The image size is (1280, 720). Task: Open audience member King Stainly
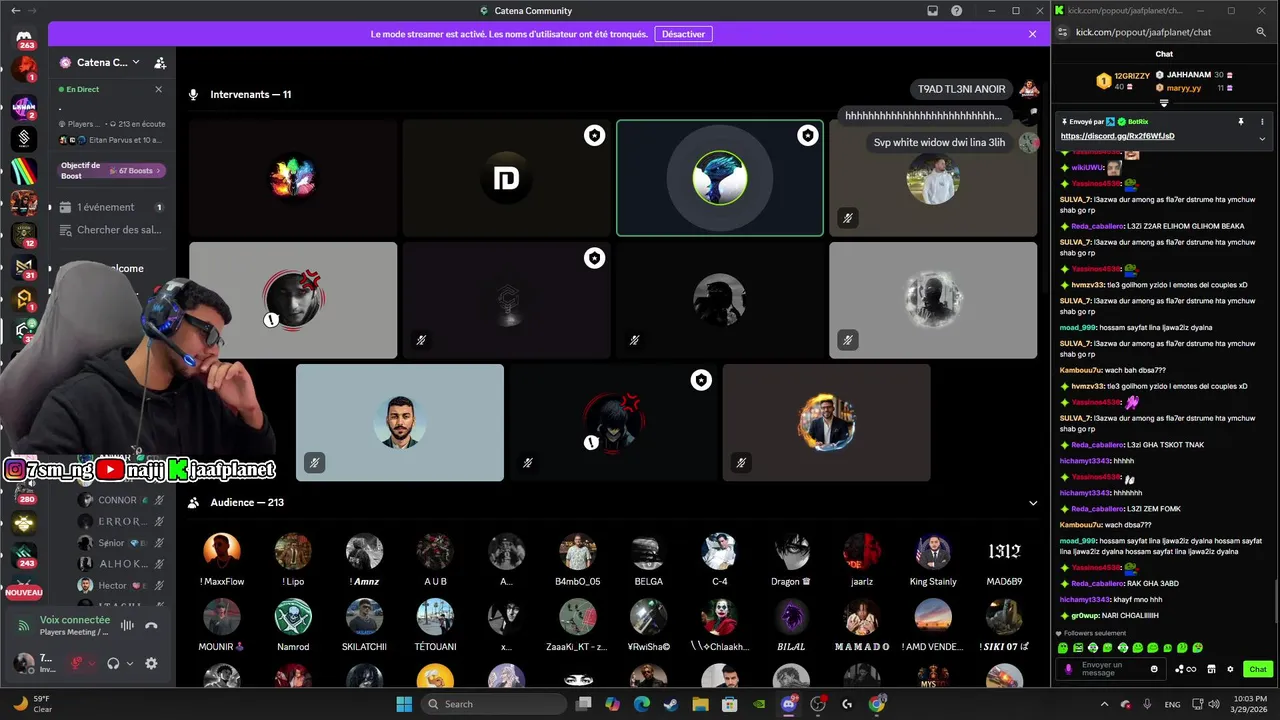tap(933, 560)
